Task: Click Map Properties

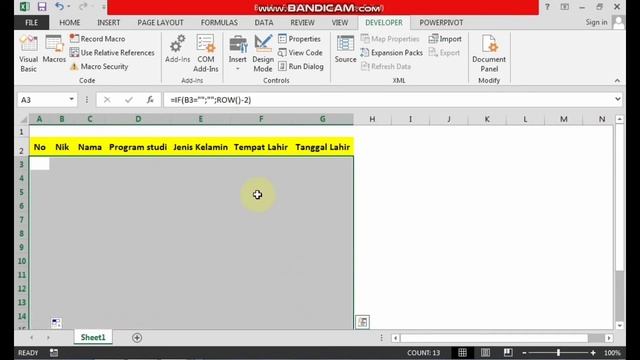Action: point(390,39)
